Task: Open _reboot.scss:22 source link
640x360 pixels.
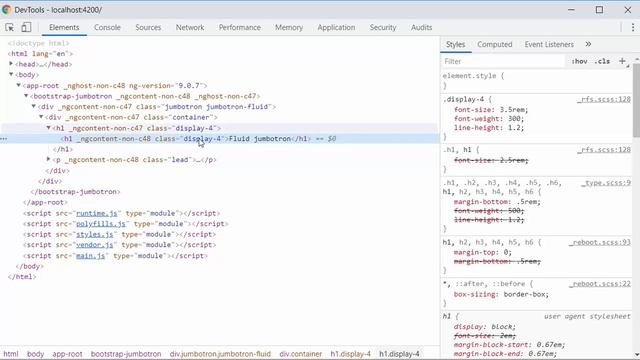Action: [600, 284]
